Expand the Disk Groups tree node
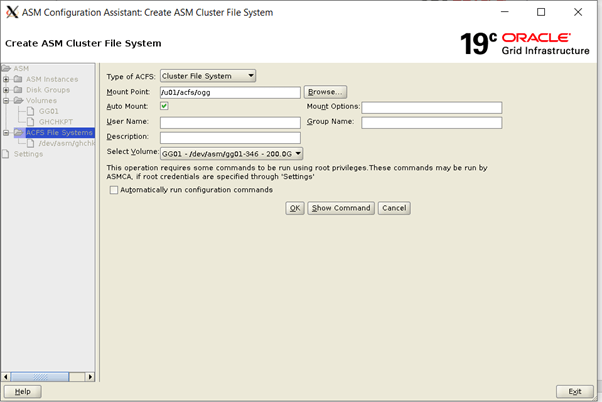 coord(6,90)
